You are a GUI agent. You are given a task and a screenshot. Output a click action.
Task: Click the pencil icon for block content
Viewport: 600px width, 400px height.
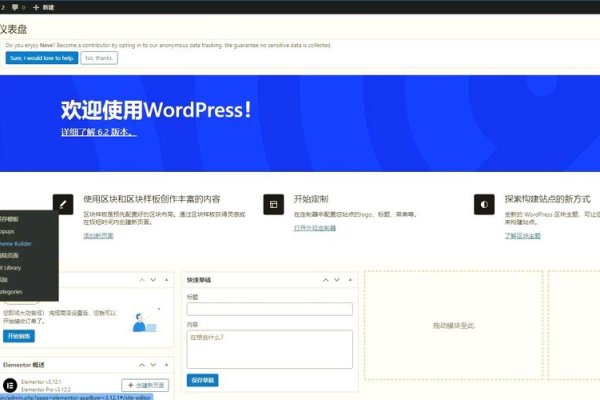pyautogui.click(x=63, y=204)
